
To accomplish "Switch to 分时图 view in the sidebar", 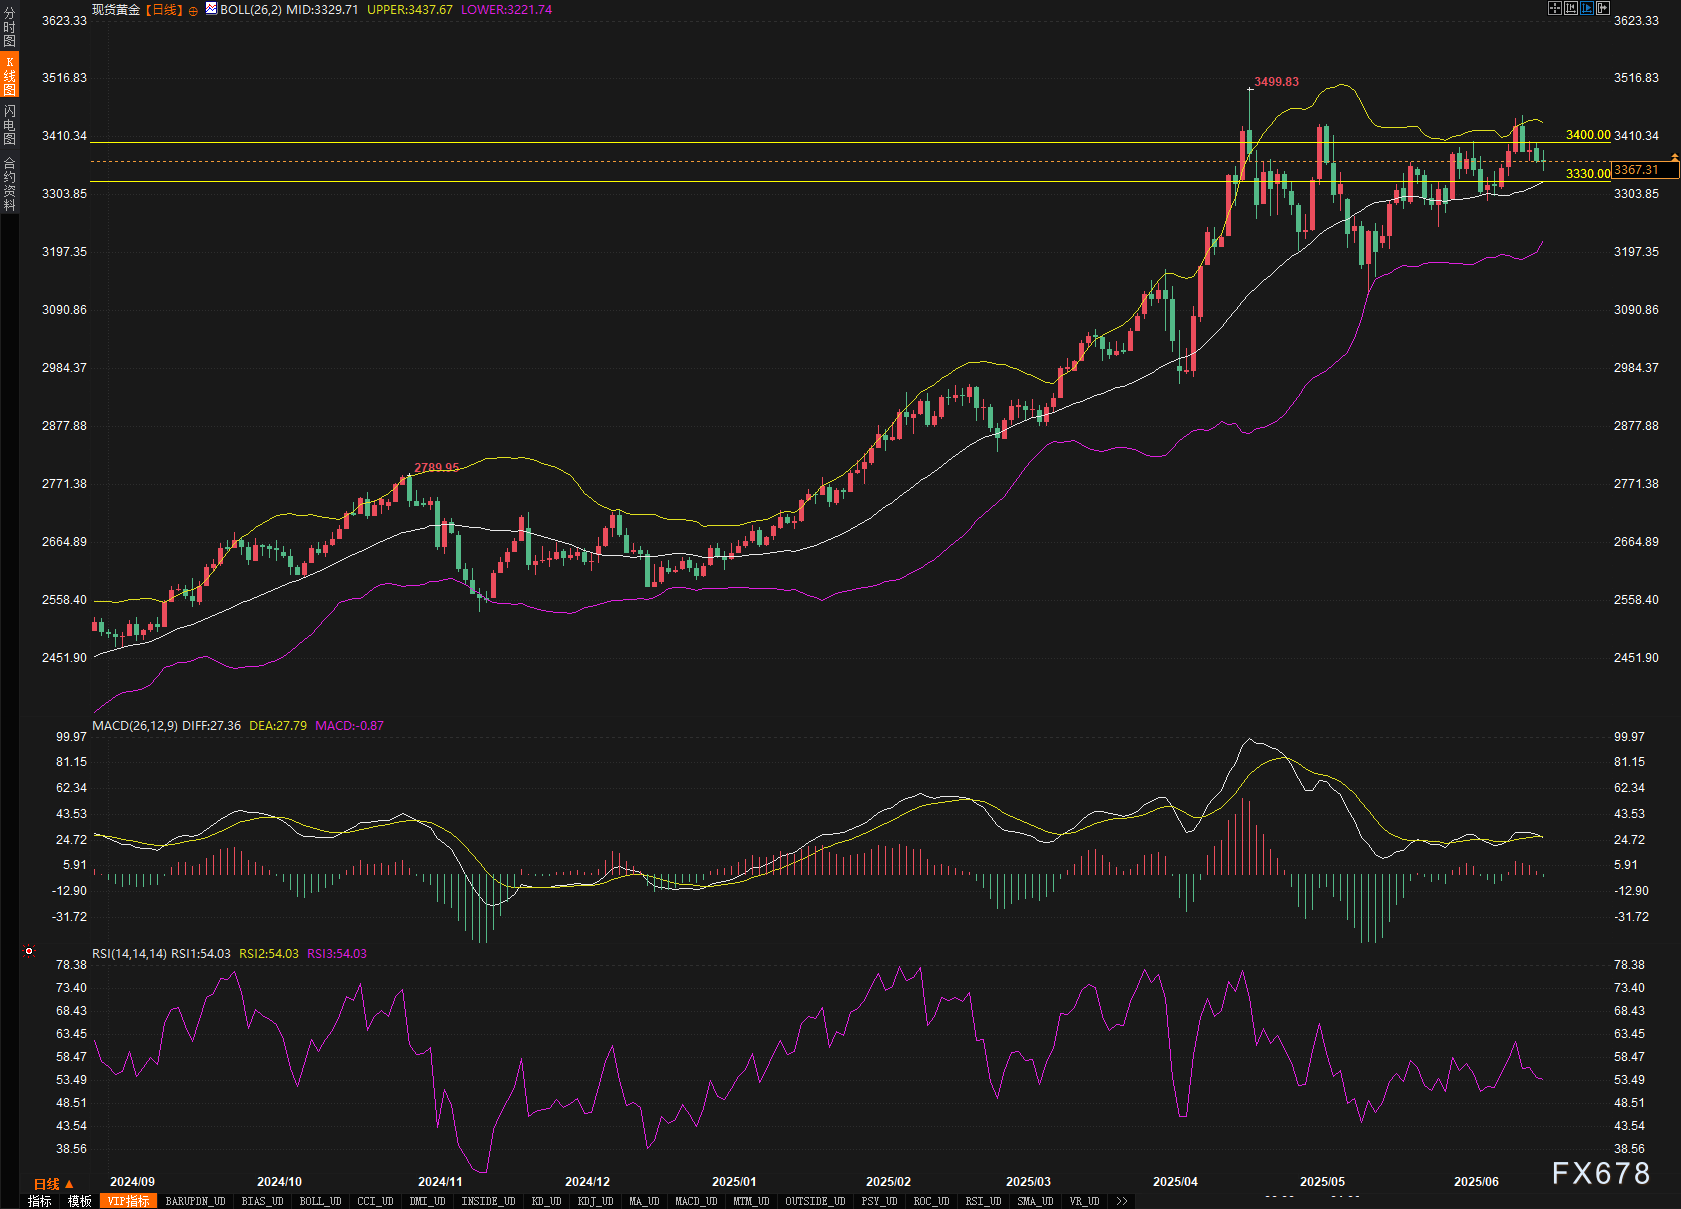I will click(9, 27).
